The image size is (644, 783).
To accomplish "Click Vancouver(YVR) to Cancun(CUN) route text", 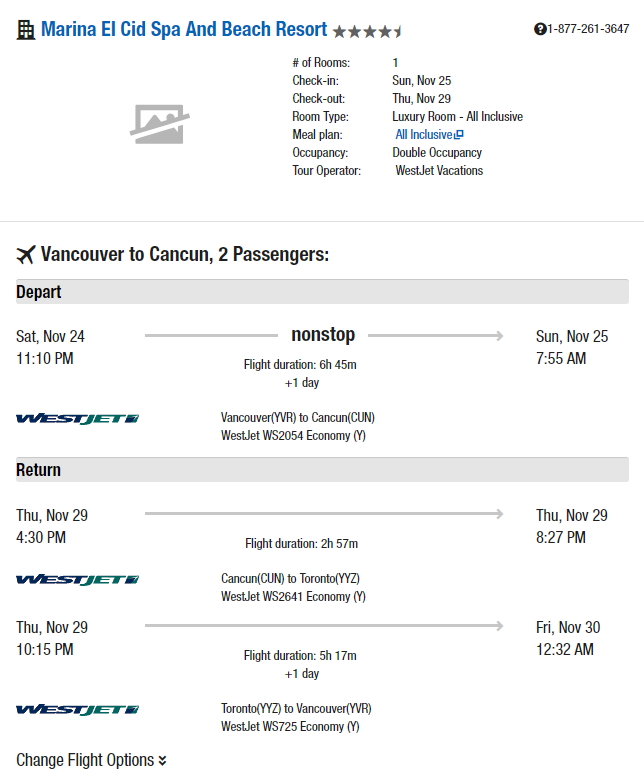I will pyautogui.click(x=298, y=417).
